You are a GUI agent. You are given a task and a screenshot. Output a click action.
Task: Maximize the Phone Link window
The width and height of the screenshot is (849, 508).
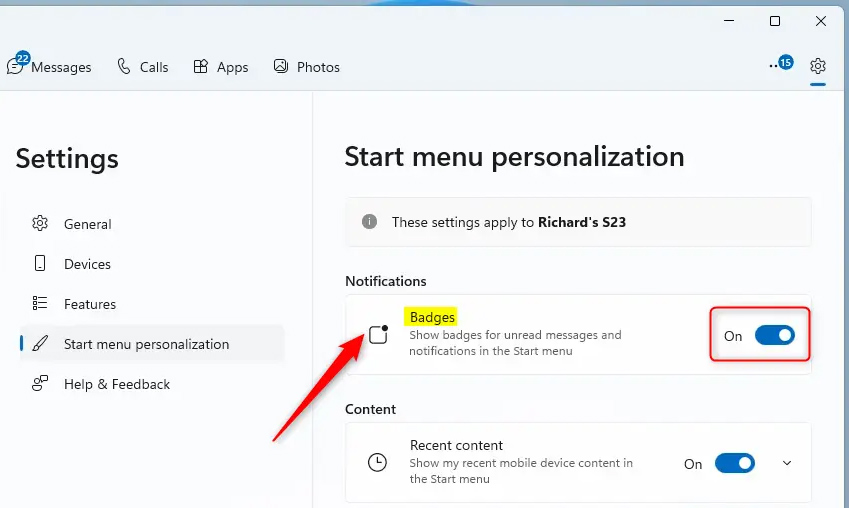coord(775,21)
